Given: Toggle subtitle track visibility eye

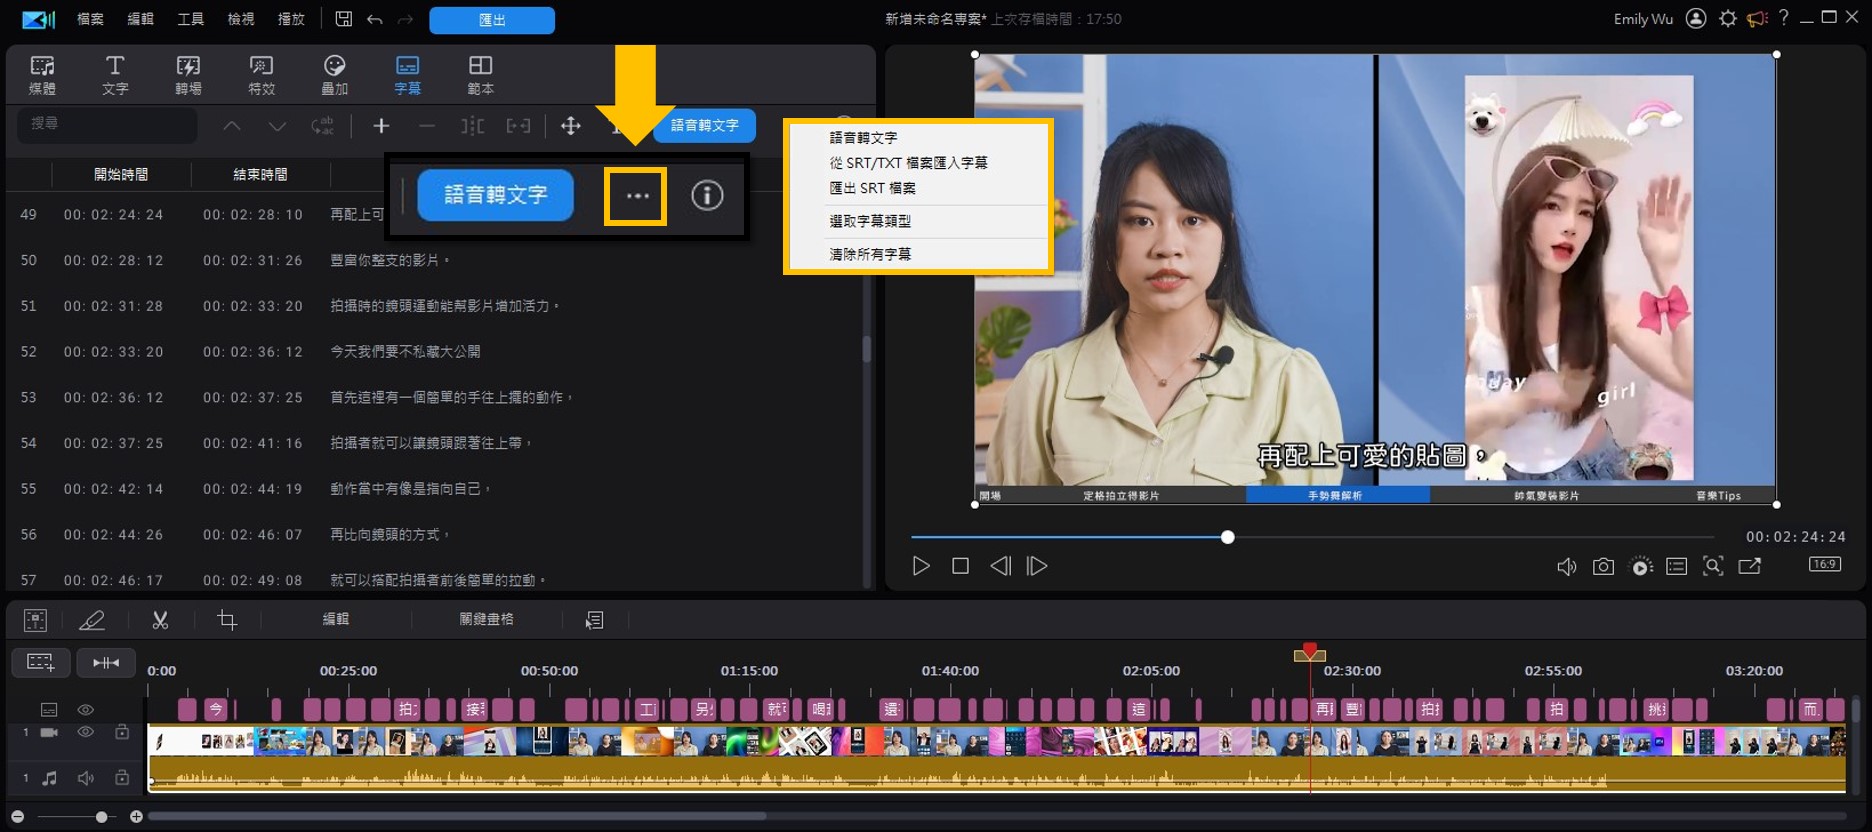Looking at the screenshot, I should (x=86, y=709).
